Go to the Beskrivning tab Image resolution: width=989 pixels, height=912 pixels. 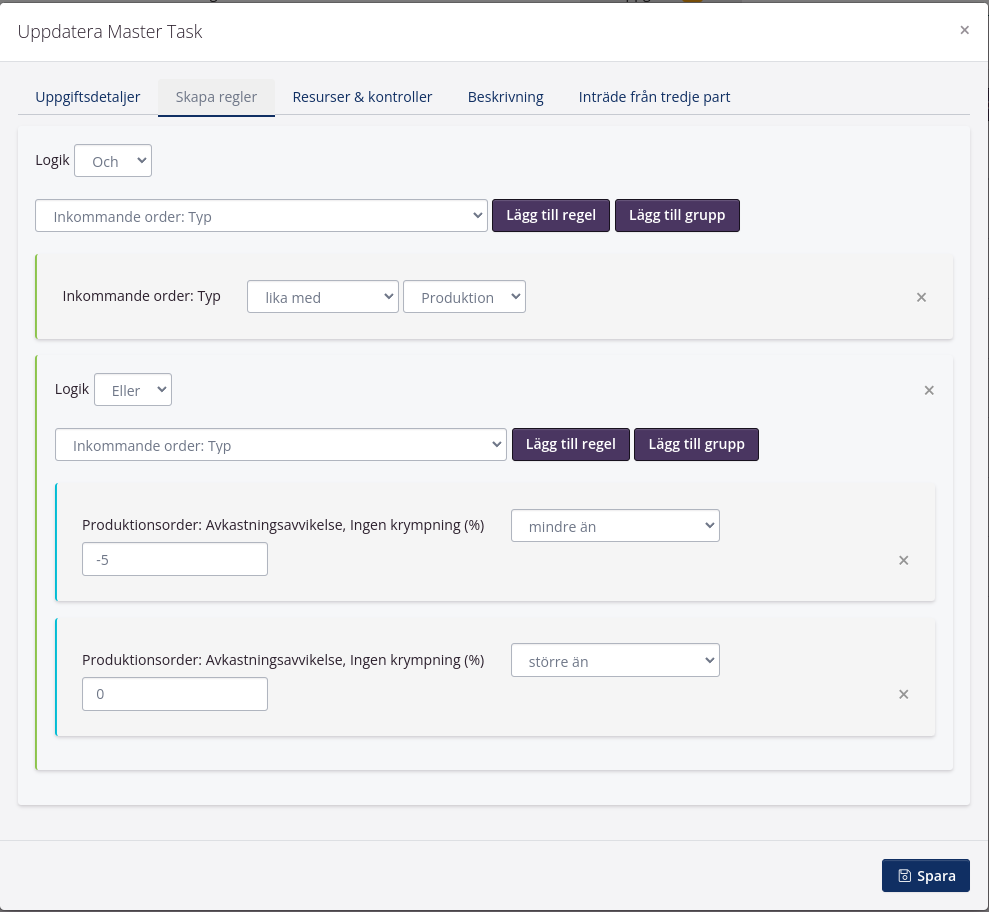pyautogui.click(x=505, y=97)
